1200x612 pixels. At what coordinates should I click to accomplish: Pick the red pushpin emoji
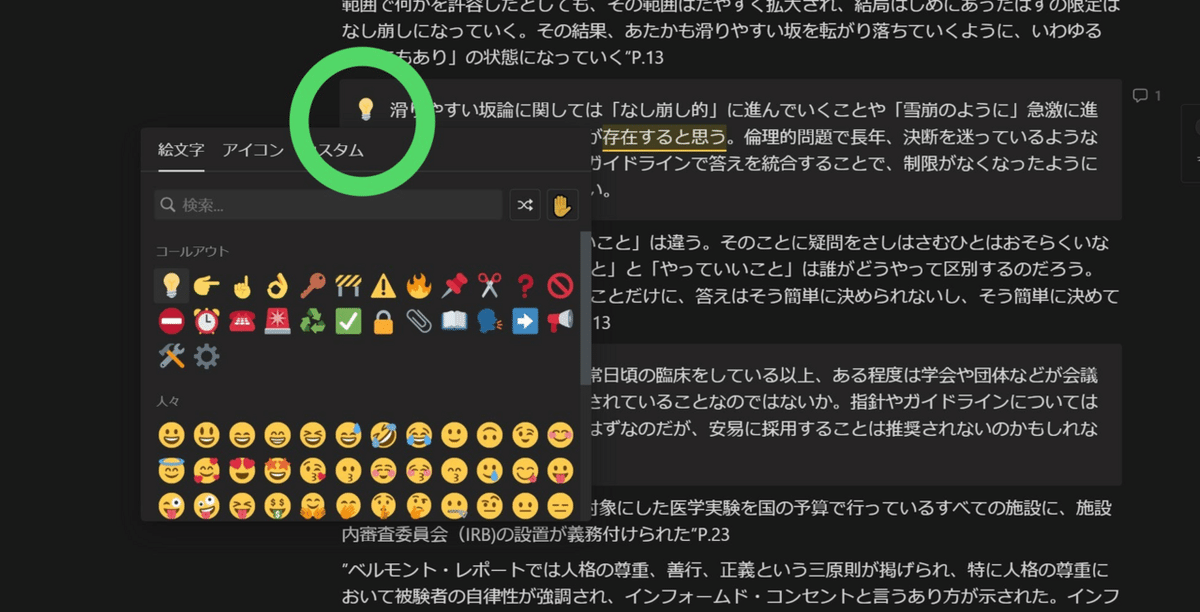453,287
